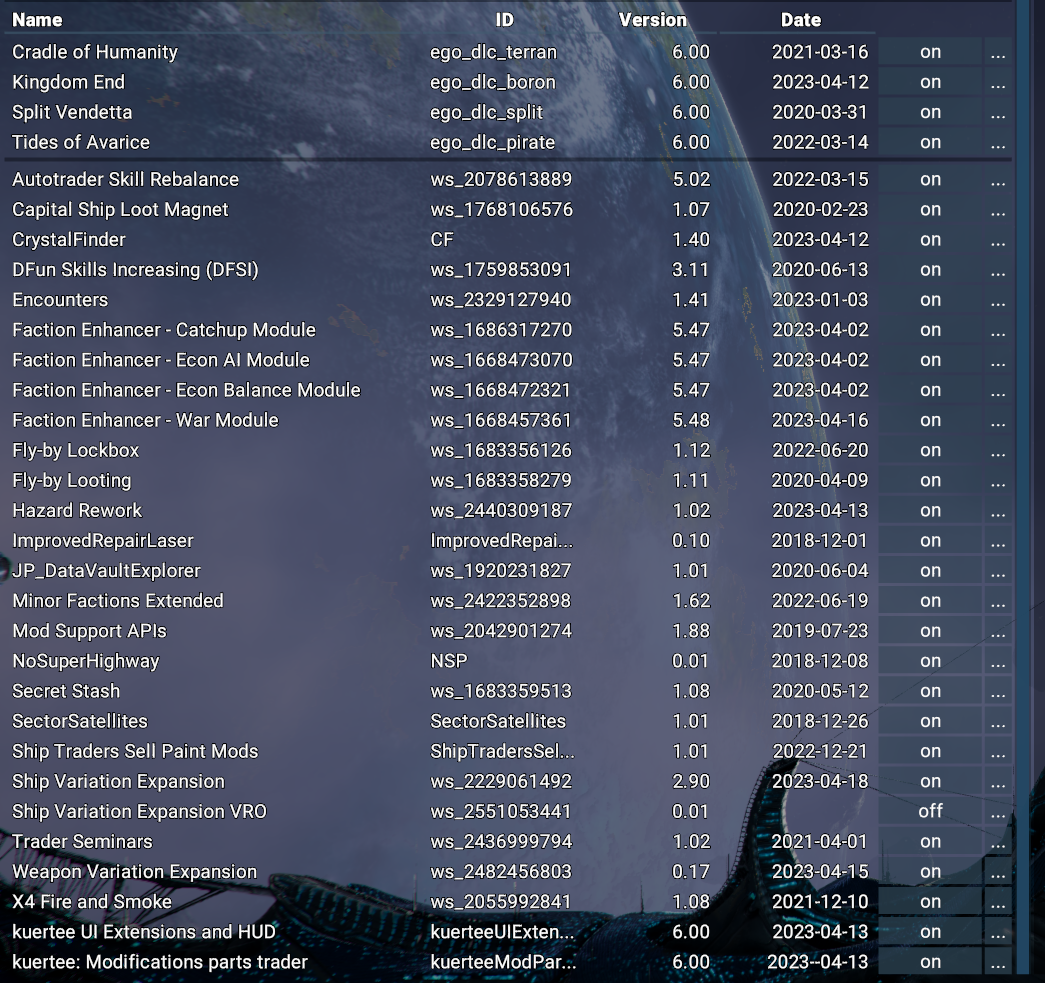Disable the CrystalFinder extension
This screenshot has height=983, width=1045.
(930, 239)
